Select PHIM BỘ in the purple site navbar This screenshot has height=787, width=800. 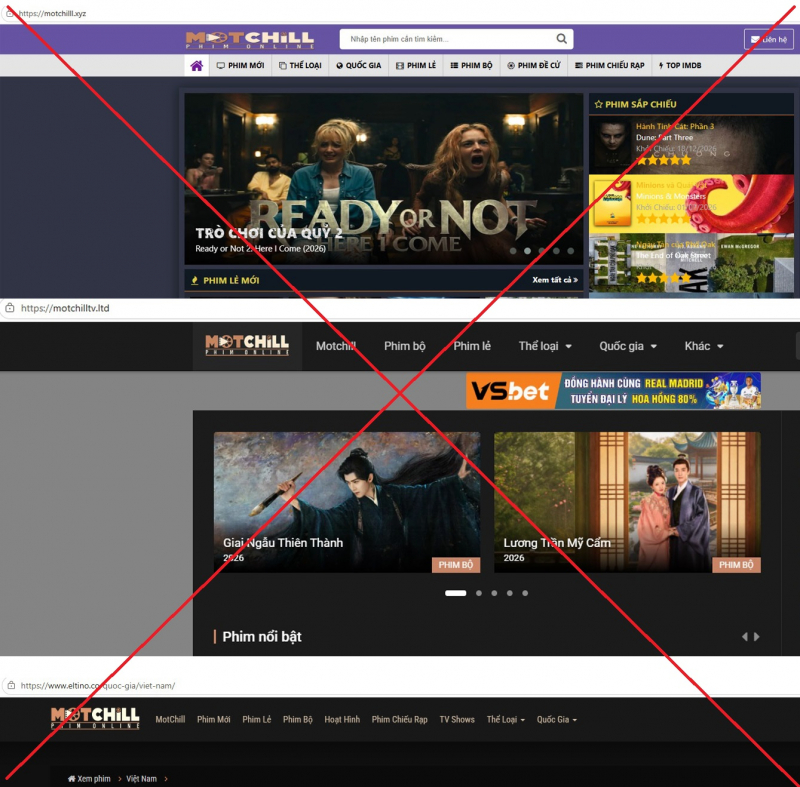[471, 65]
